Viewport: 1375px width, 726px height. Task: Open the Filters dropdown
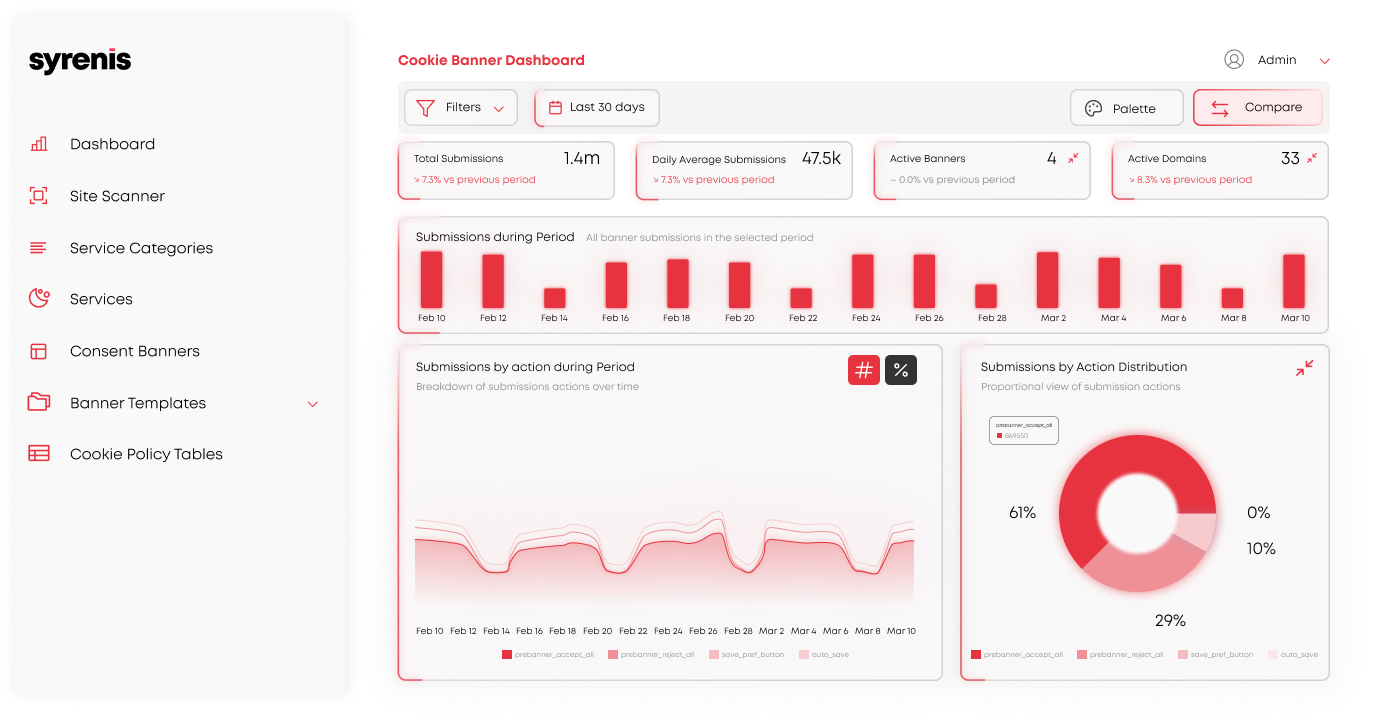[x=461, y=108]
